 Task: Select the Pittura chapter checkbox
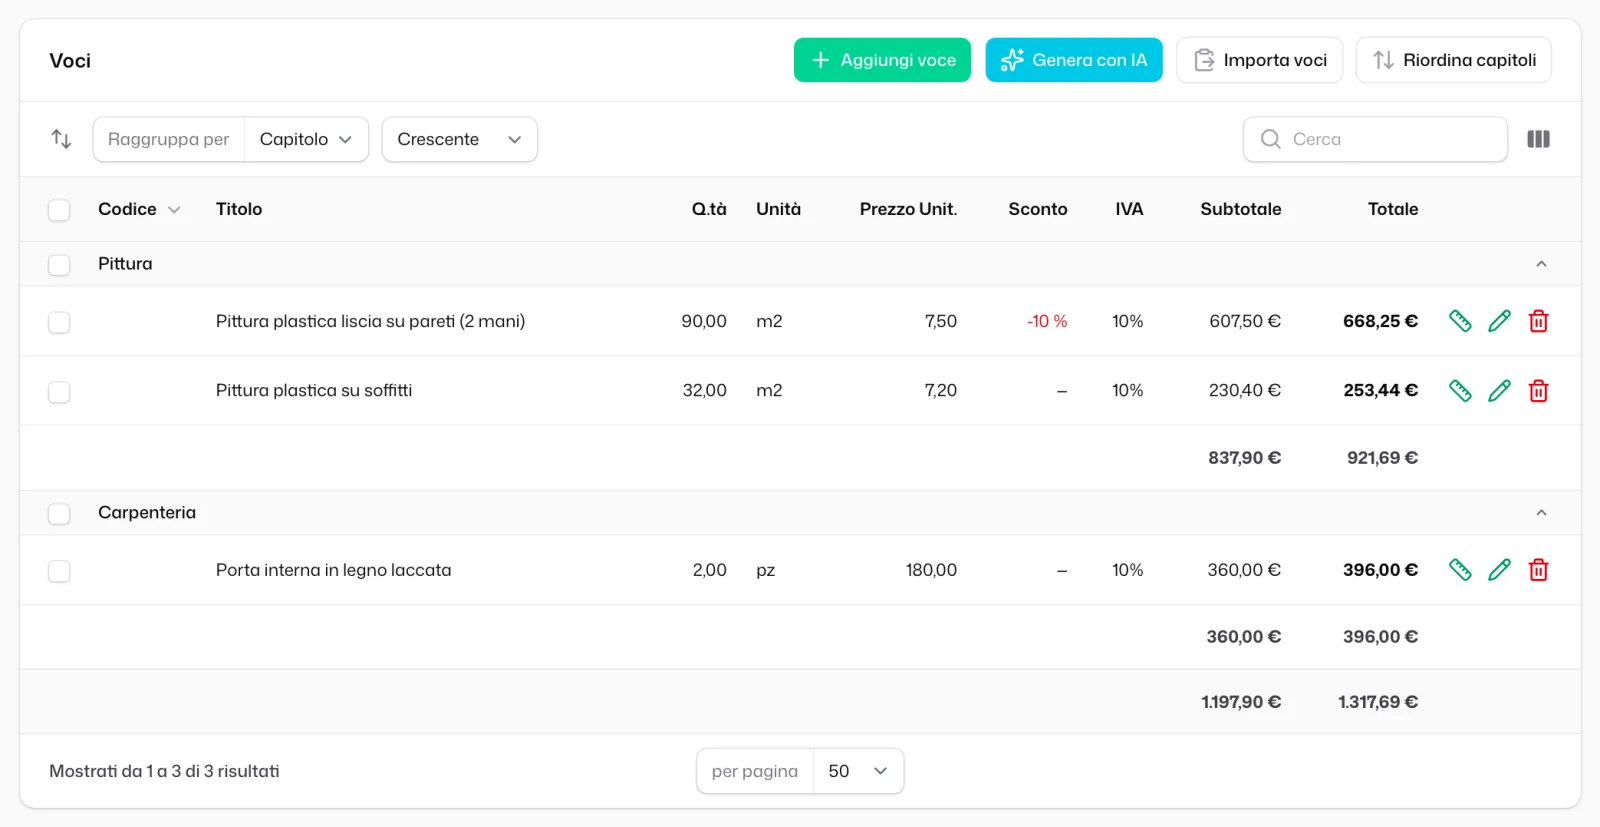[x=59, y=265]
